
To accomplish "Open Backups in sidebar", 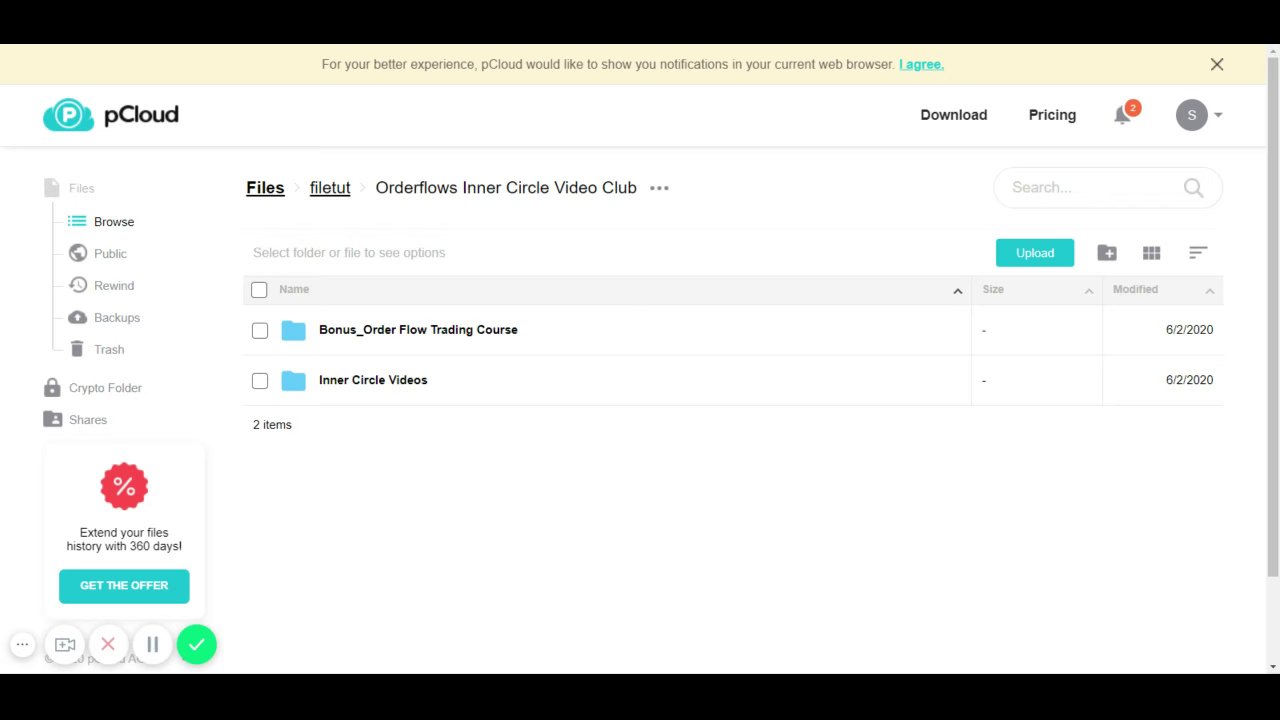I will 104,318.
